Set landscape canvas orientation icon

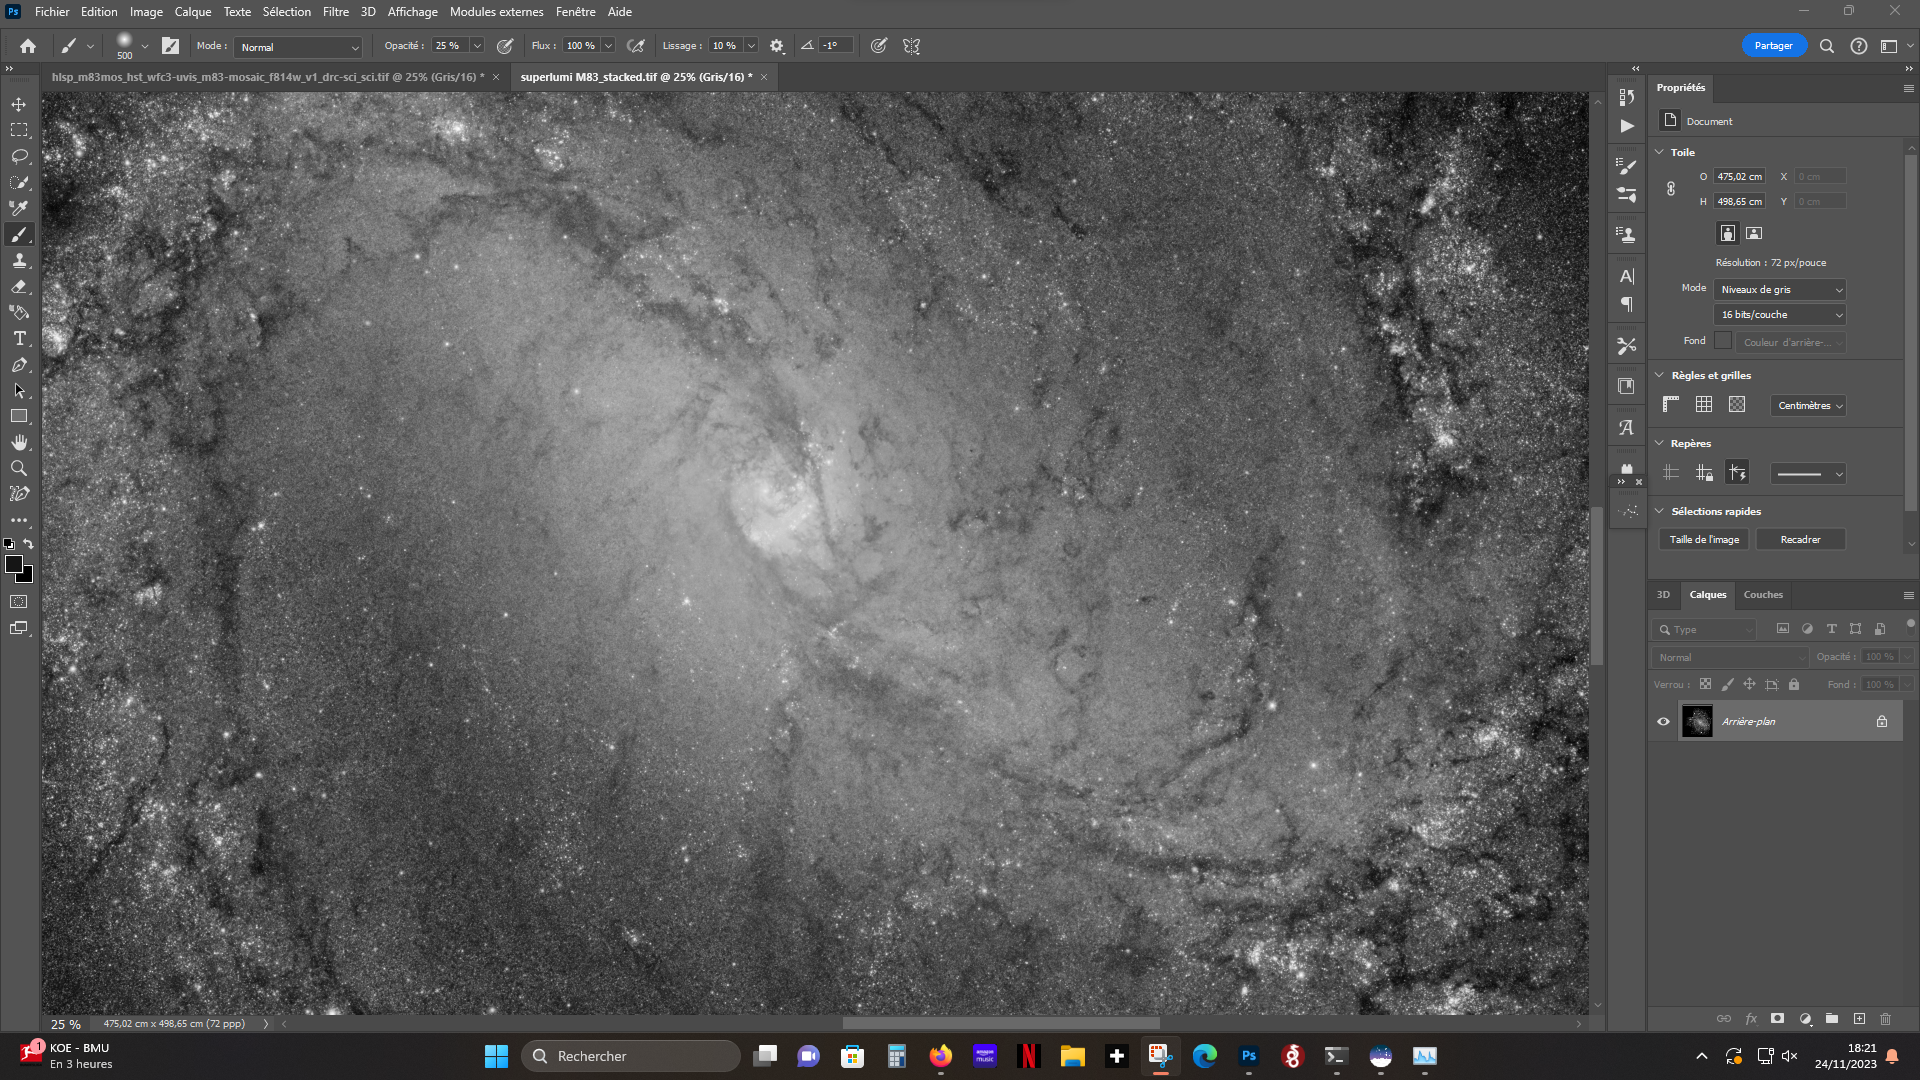click(1754, 233)
